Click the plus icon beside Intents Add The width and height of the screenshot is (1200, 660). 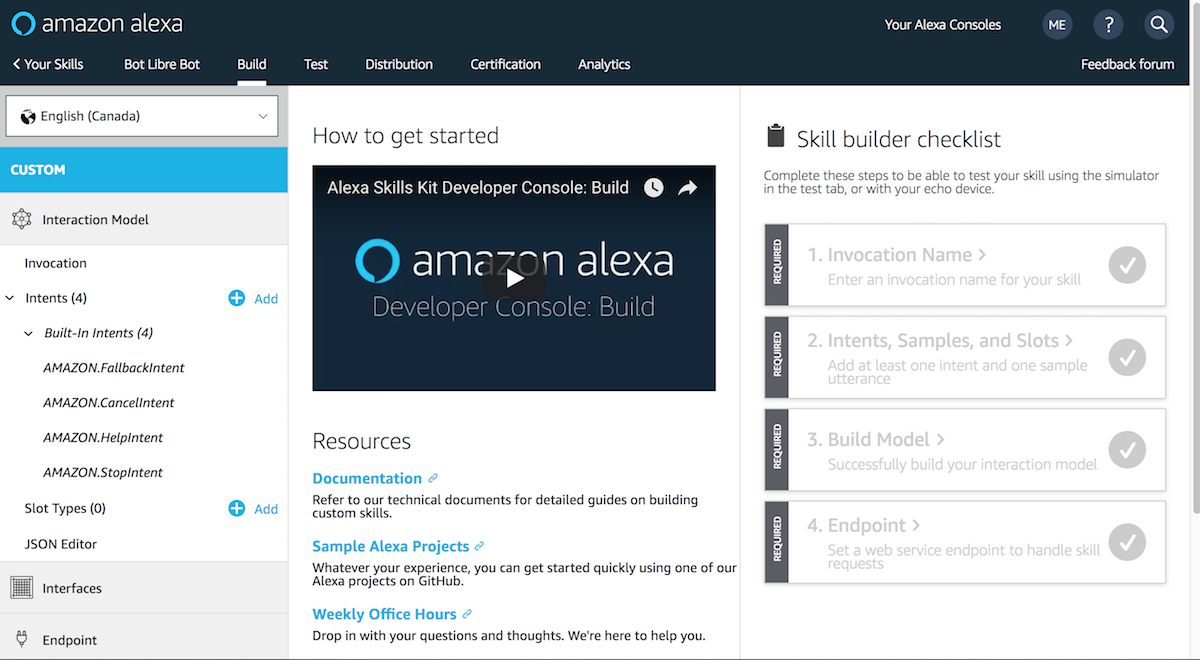click(237, 298)
